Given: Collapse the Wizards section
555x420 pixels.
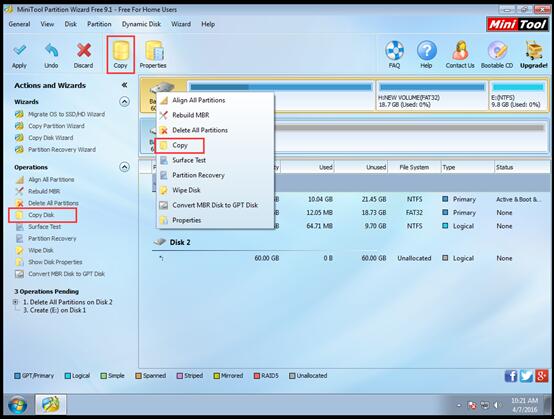Looking at the screenshot, I should pyautogui.click(x=124, y=102).
